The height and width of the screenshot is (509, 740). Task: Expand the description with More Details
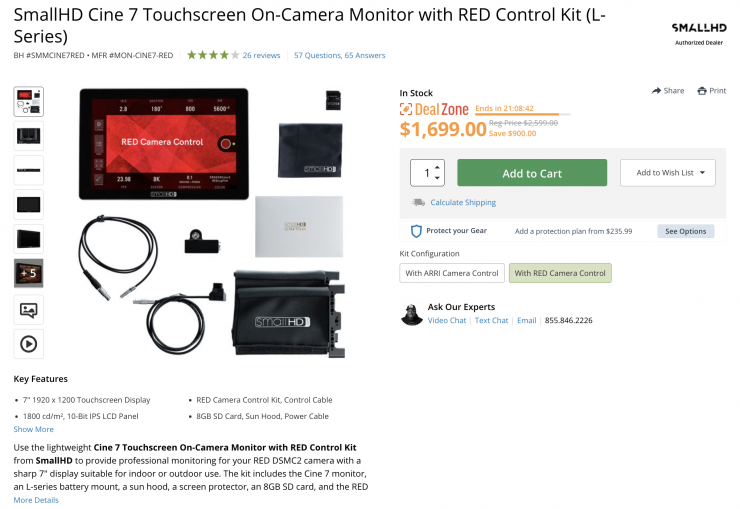coord(36,500)
